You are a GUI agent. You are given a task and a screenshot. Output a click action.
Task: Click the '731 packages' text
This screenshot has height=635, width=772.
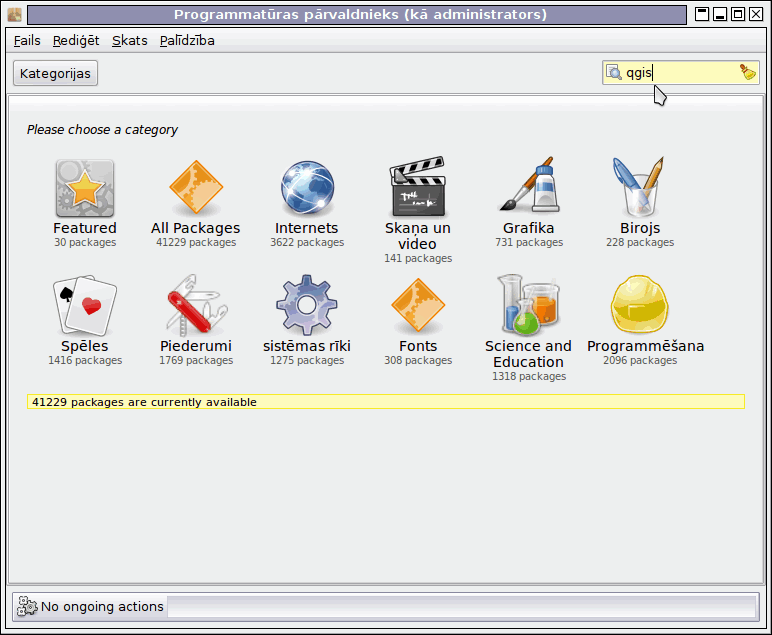(x=529, y=242)
